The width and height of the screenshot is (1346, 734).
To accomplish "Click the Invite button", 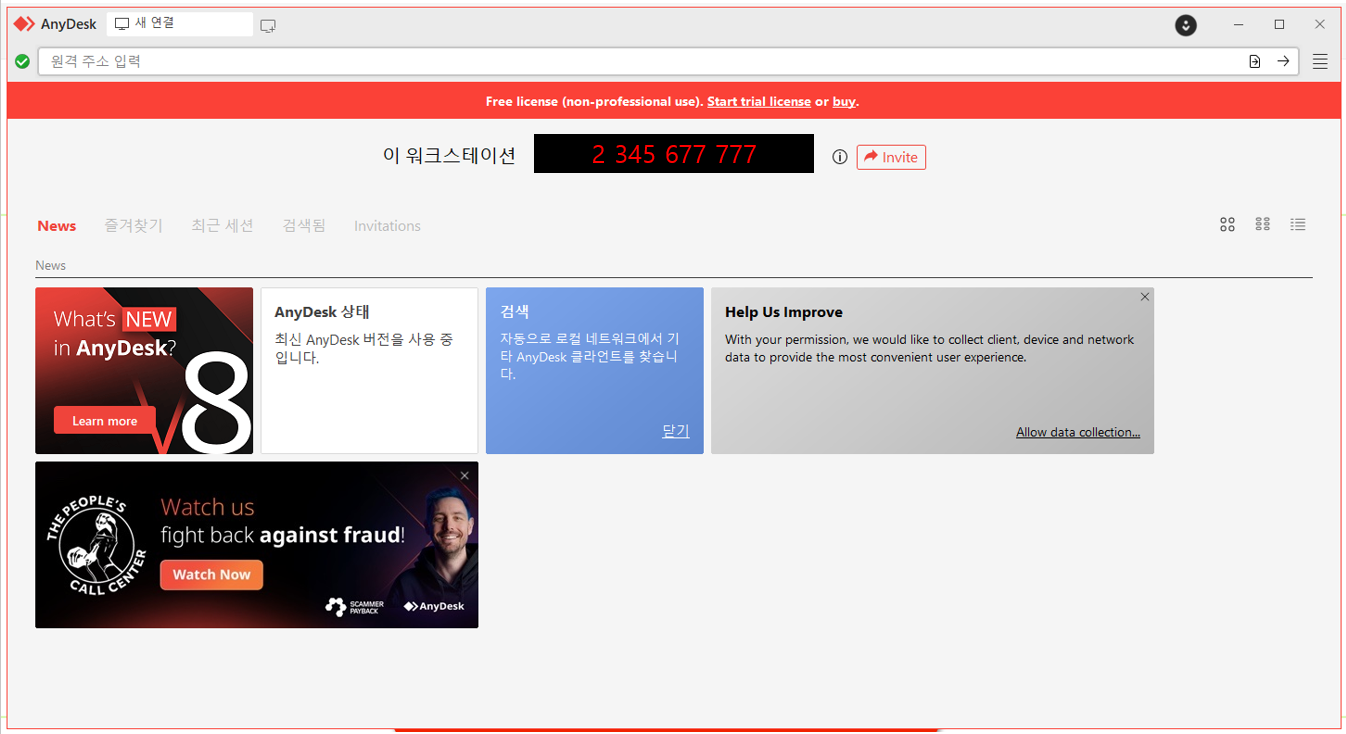I will [x=891, y=157].
